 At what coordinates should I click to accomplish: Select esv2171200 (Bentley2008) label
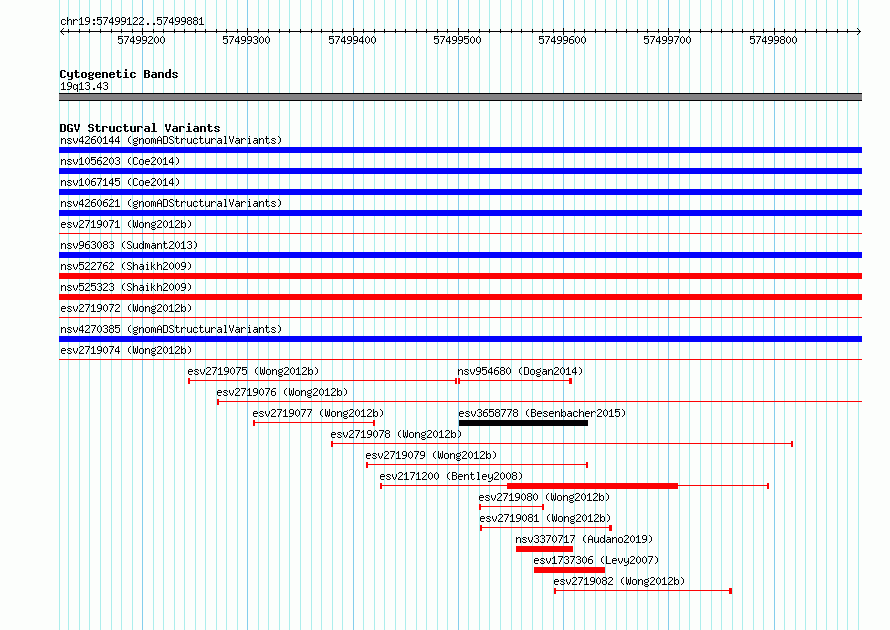pos(451,476)
